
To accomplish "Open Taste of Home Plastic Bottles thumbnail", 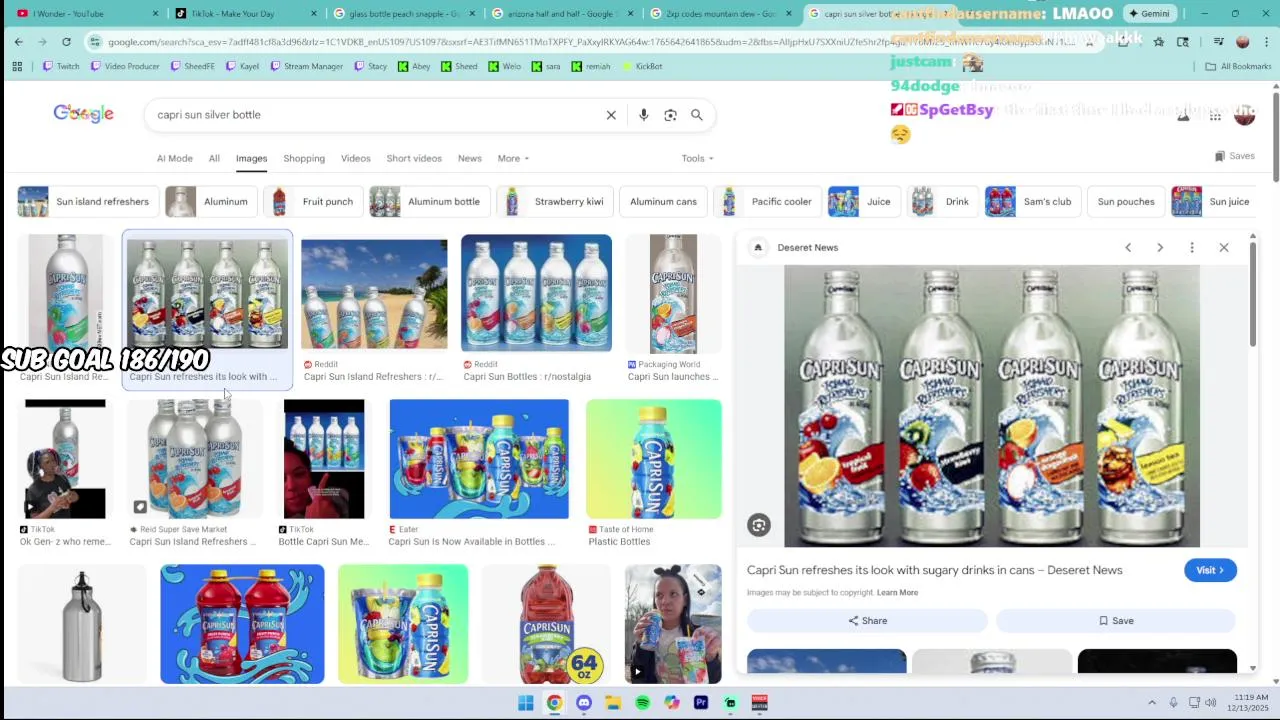I will (x=654, y=459).
